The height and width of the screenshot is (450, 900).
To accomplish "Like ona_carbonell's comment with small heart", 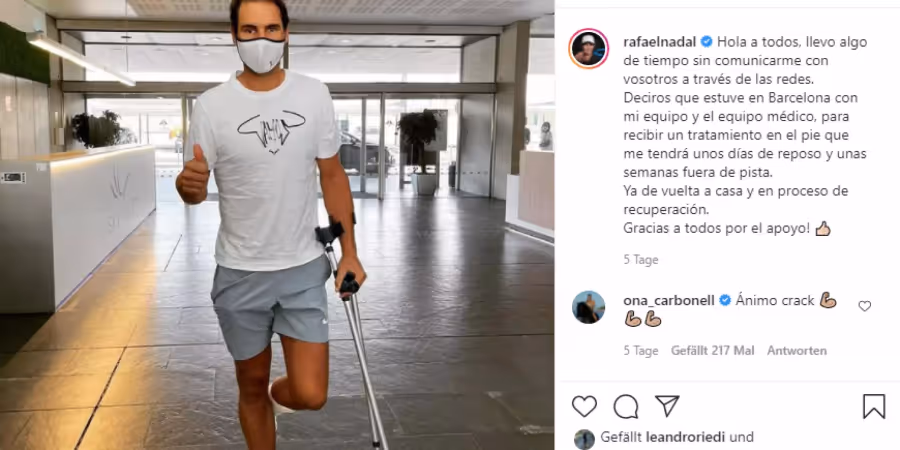I will 864,307.
